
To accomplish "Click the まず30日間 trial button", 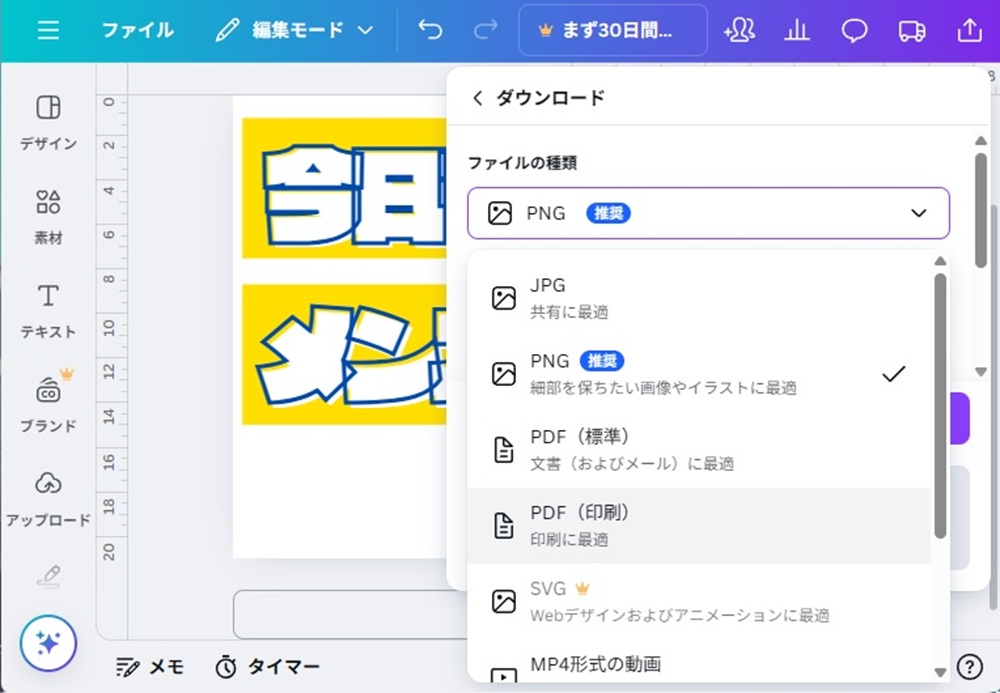I will [x=613, y=30].
